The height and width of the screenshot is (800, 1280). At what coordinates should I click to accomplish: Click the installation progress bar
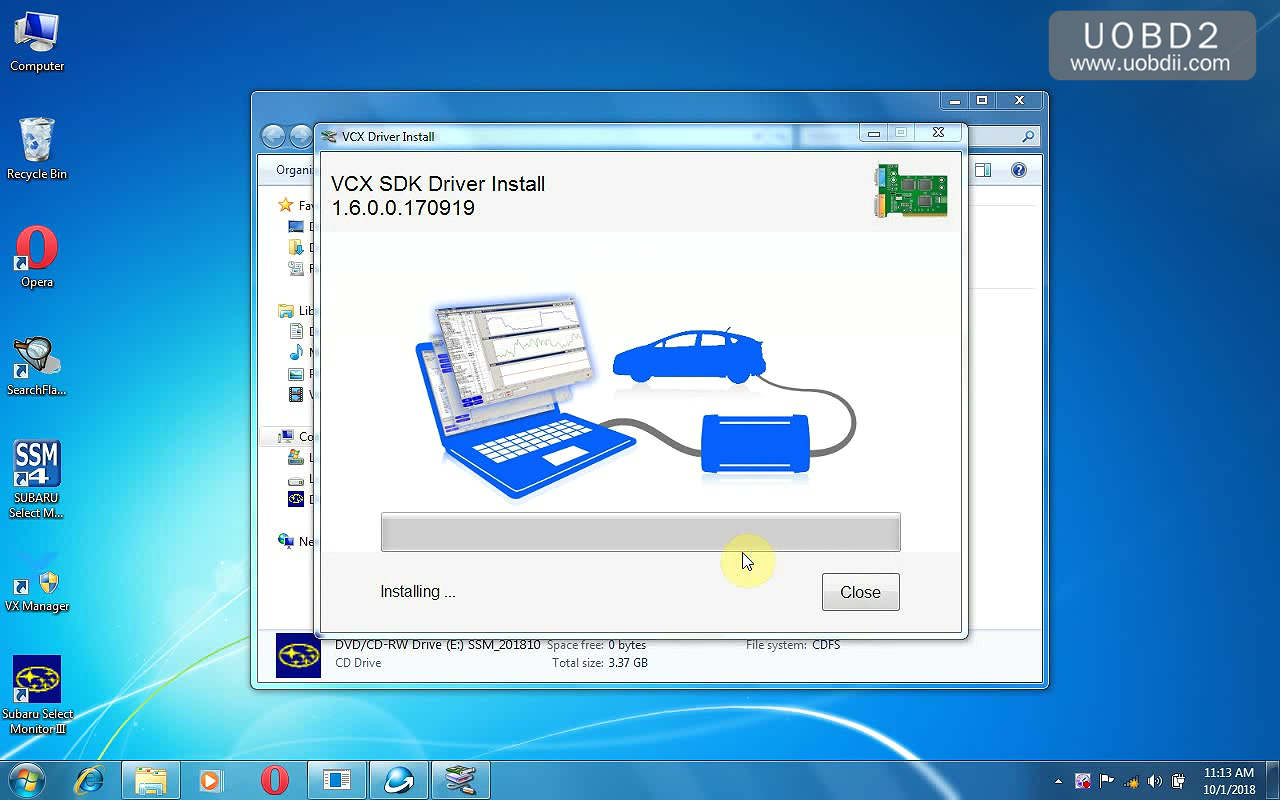click(640, 532)
